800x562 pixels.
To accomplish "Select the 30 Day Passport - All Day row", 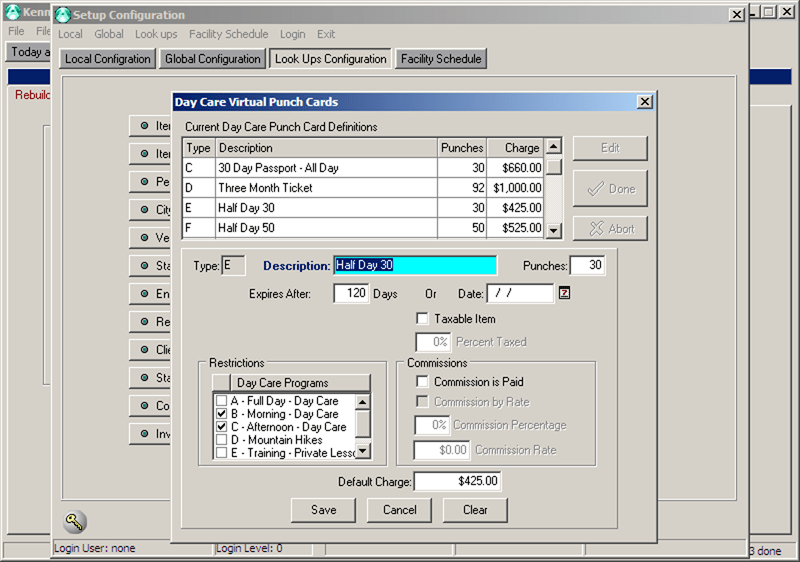I will 363,168.
